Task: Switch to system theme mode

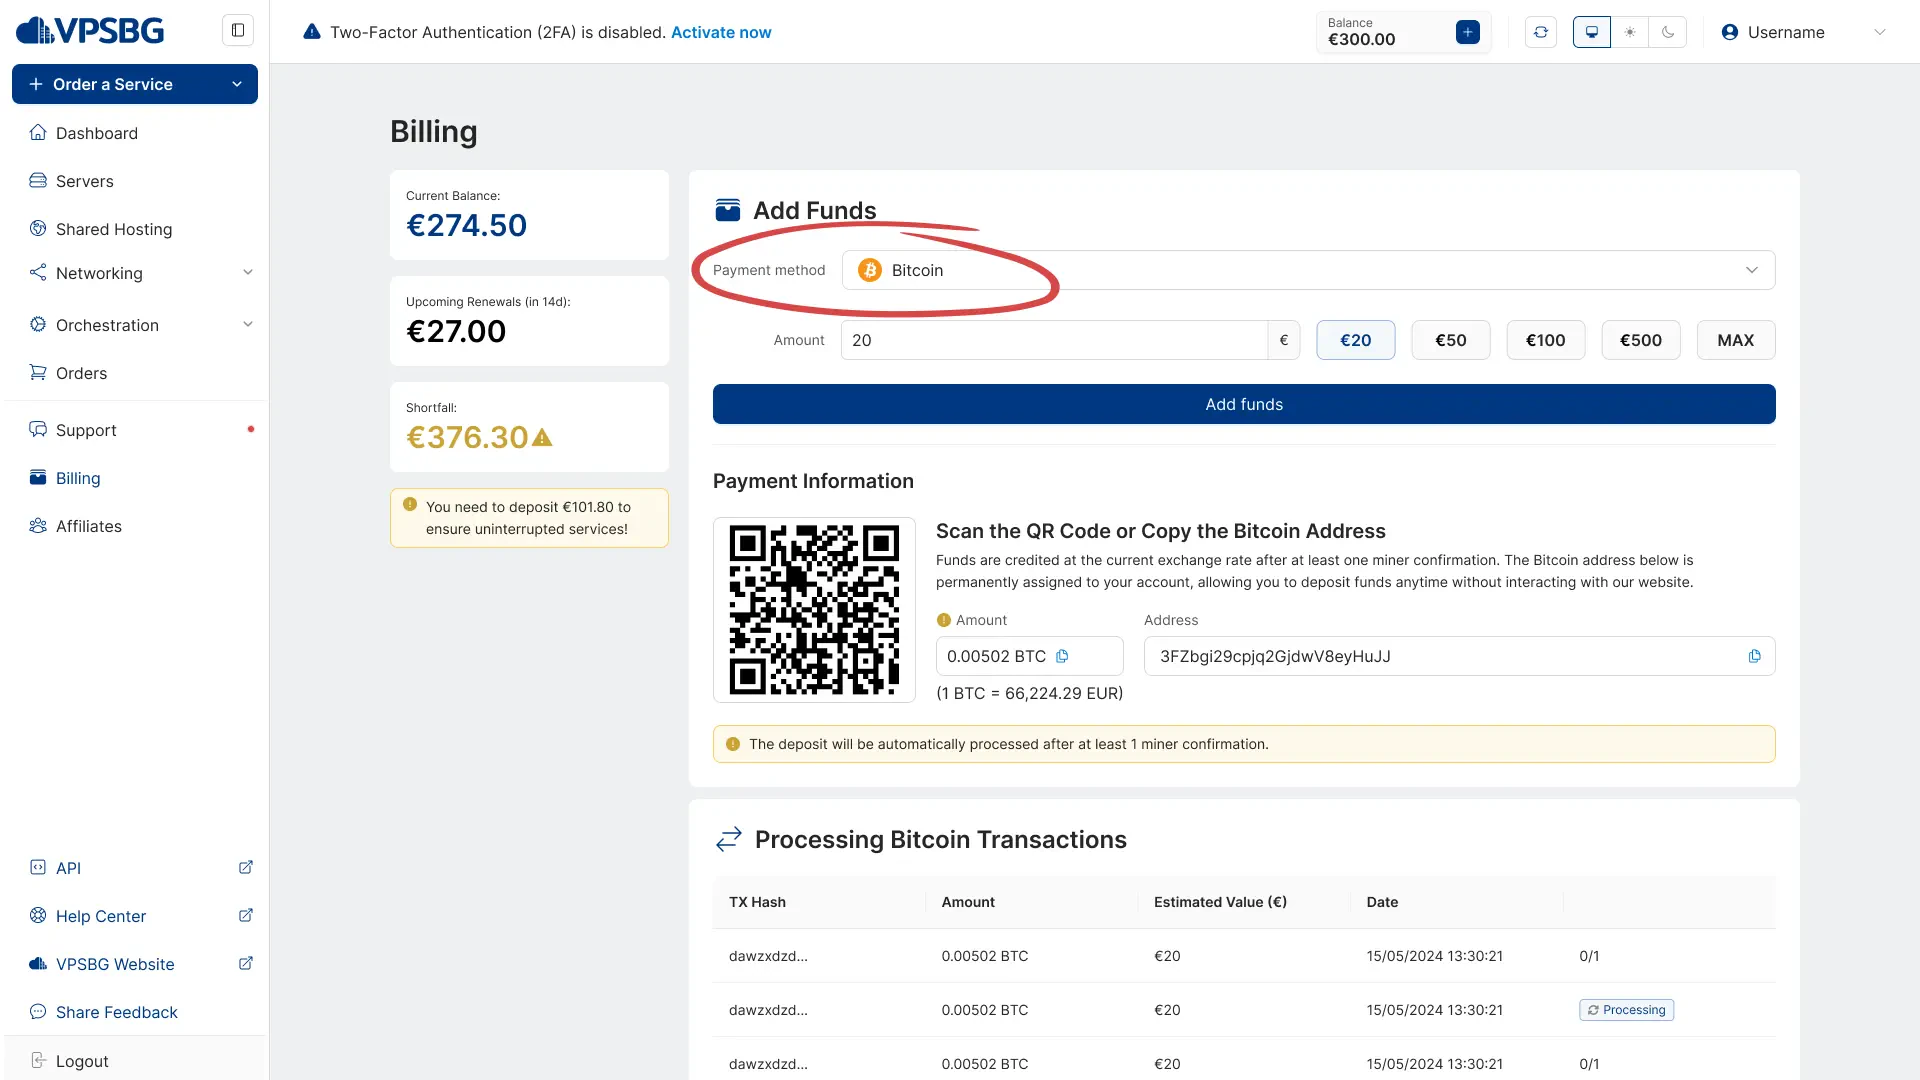Action: 1591,32
